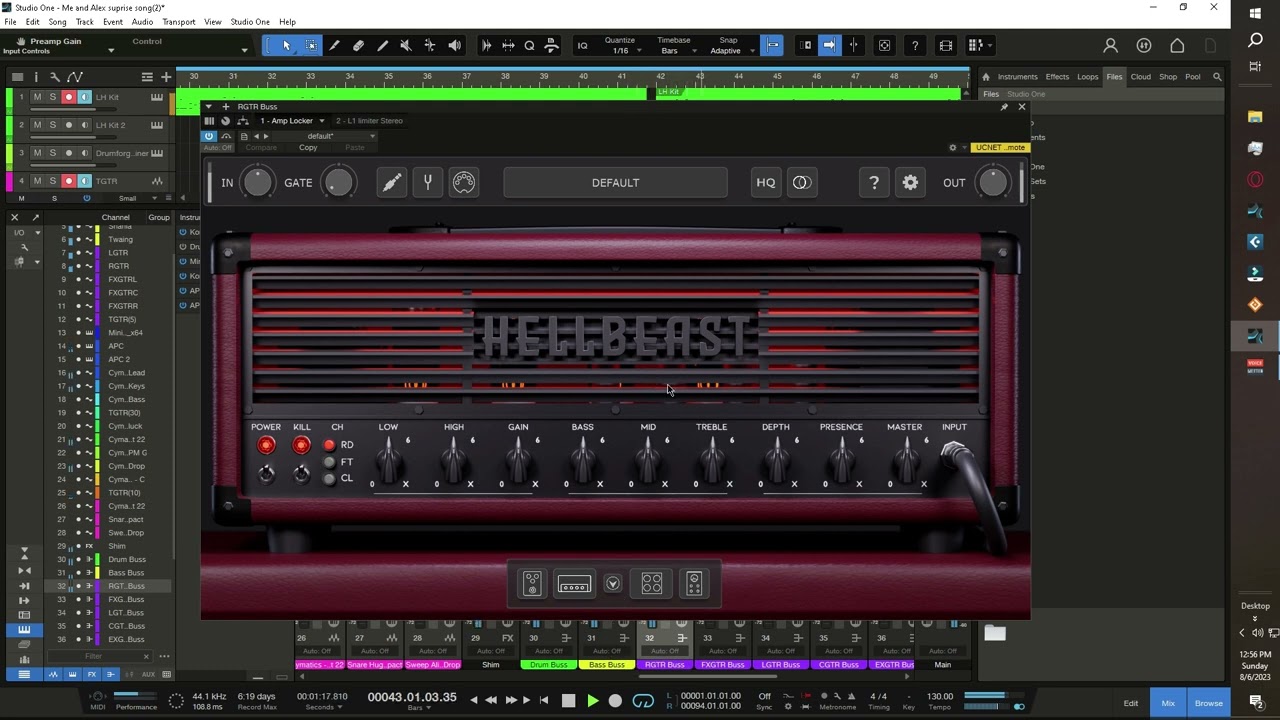Start playback with the Play button
This screenshot has width=1280, height=720.
(592, 701)
